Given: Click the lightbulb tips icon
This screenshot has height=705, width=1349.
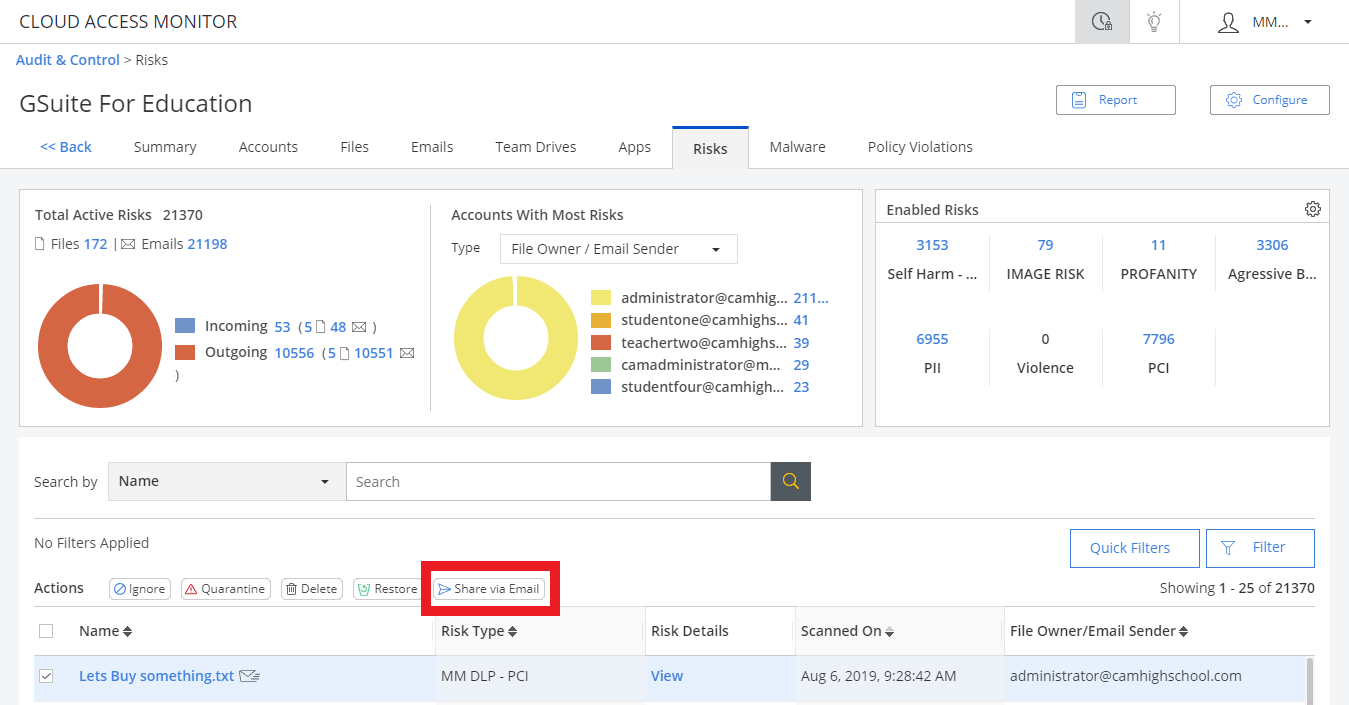Looking at the screenshot, I should [1154, 22].
